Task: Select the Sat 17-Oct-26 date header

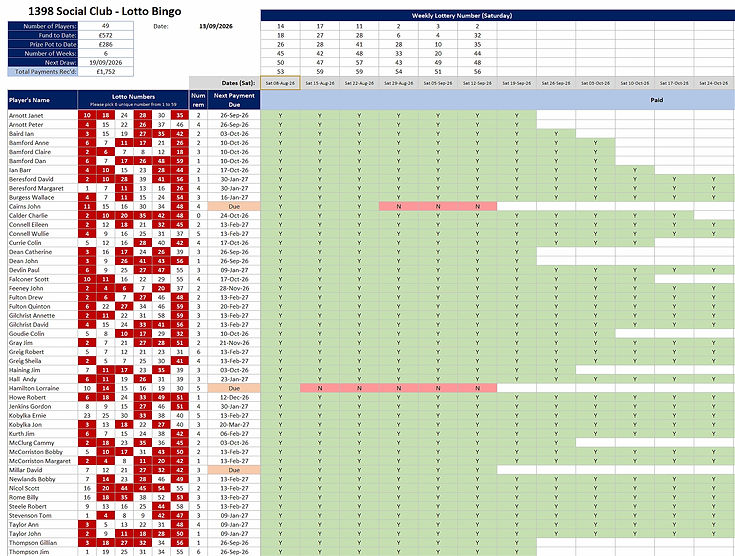Action: (x=674, y=83)
